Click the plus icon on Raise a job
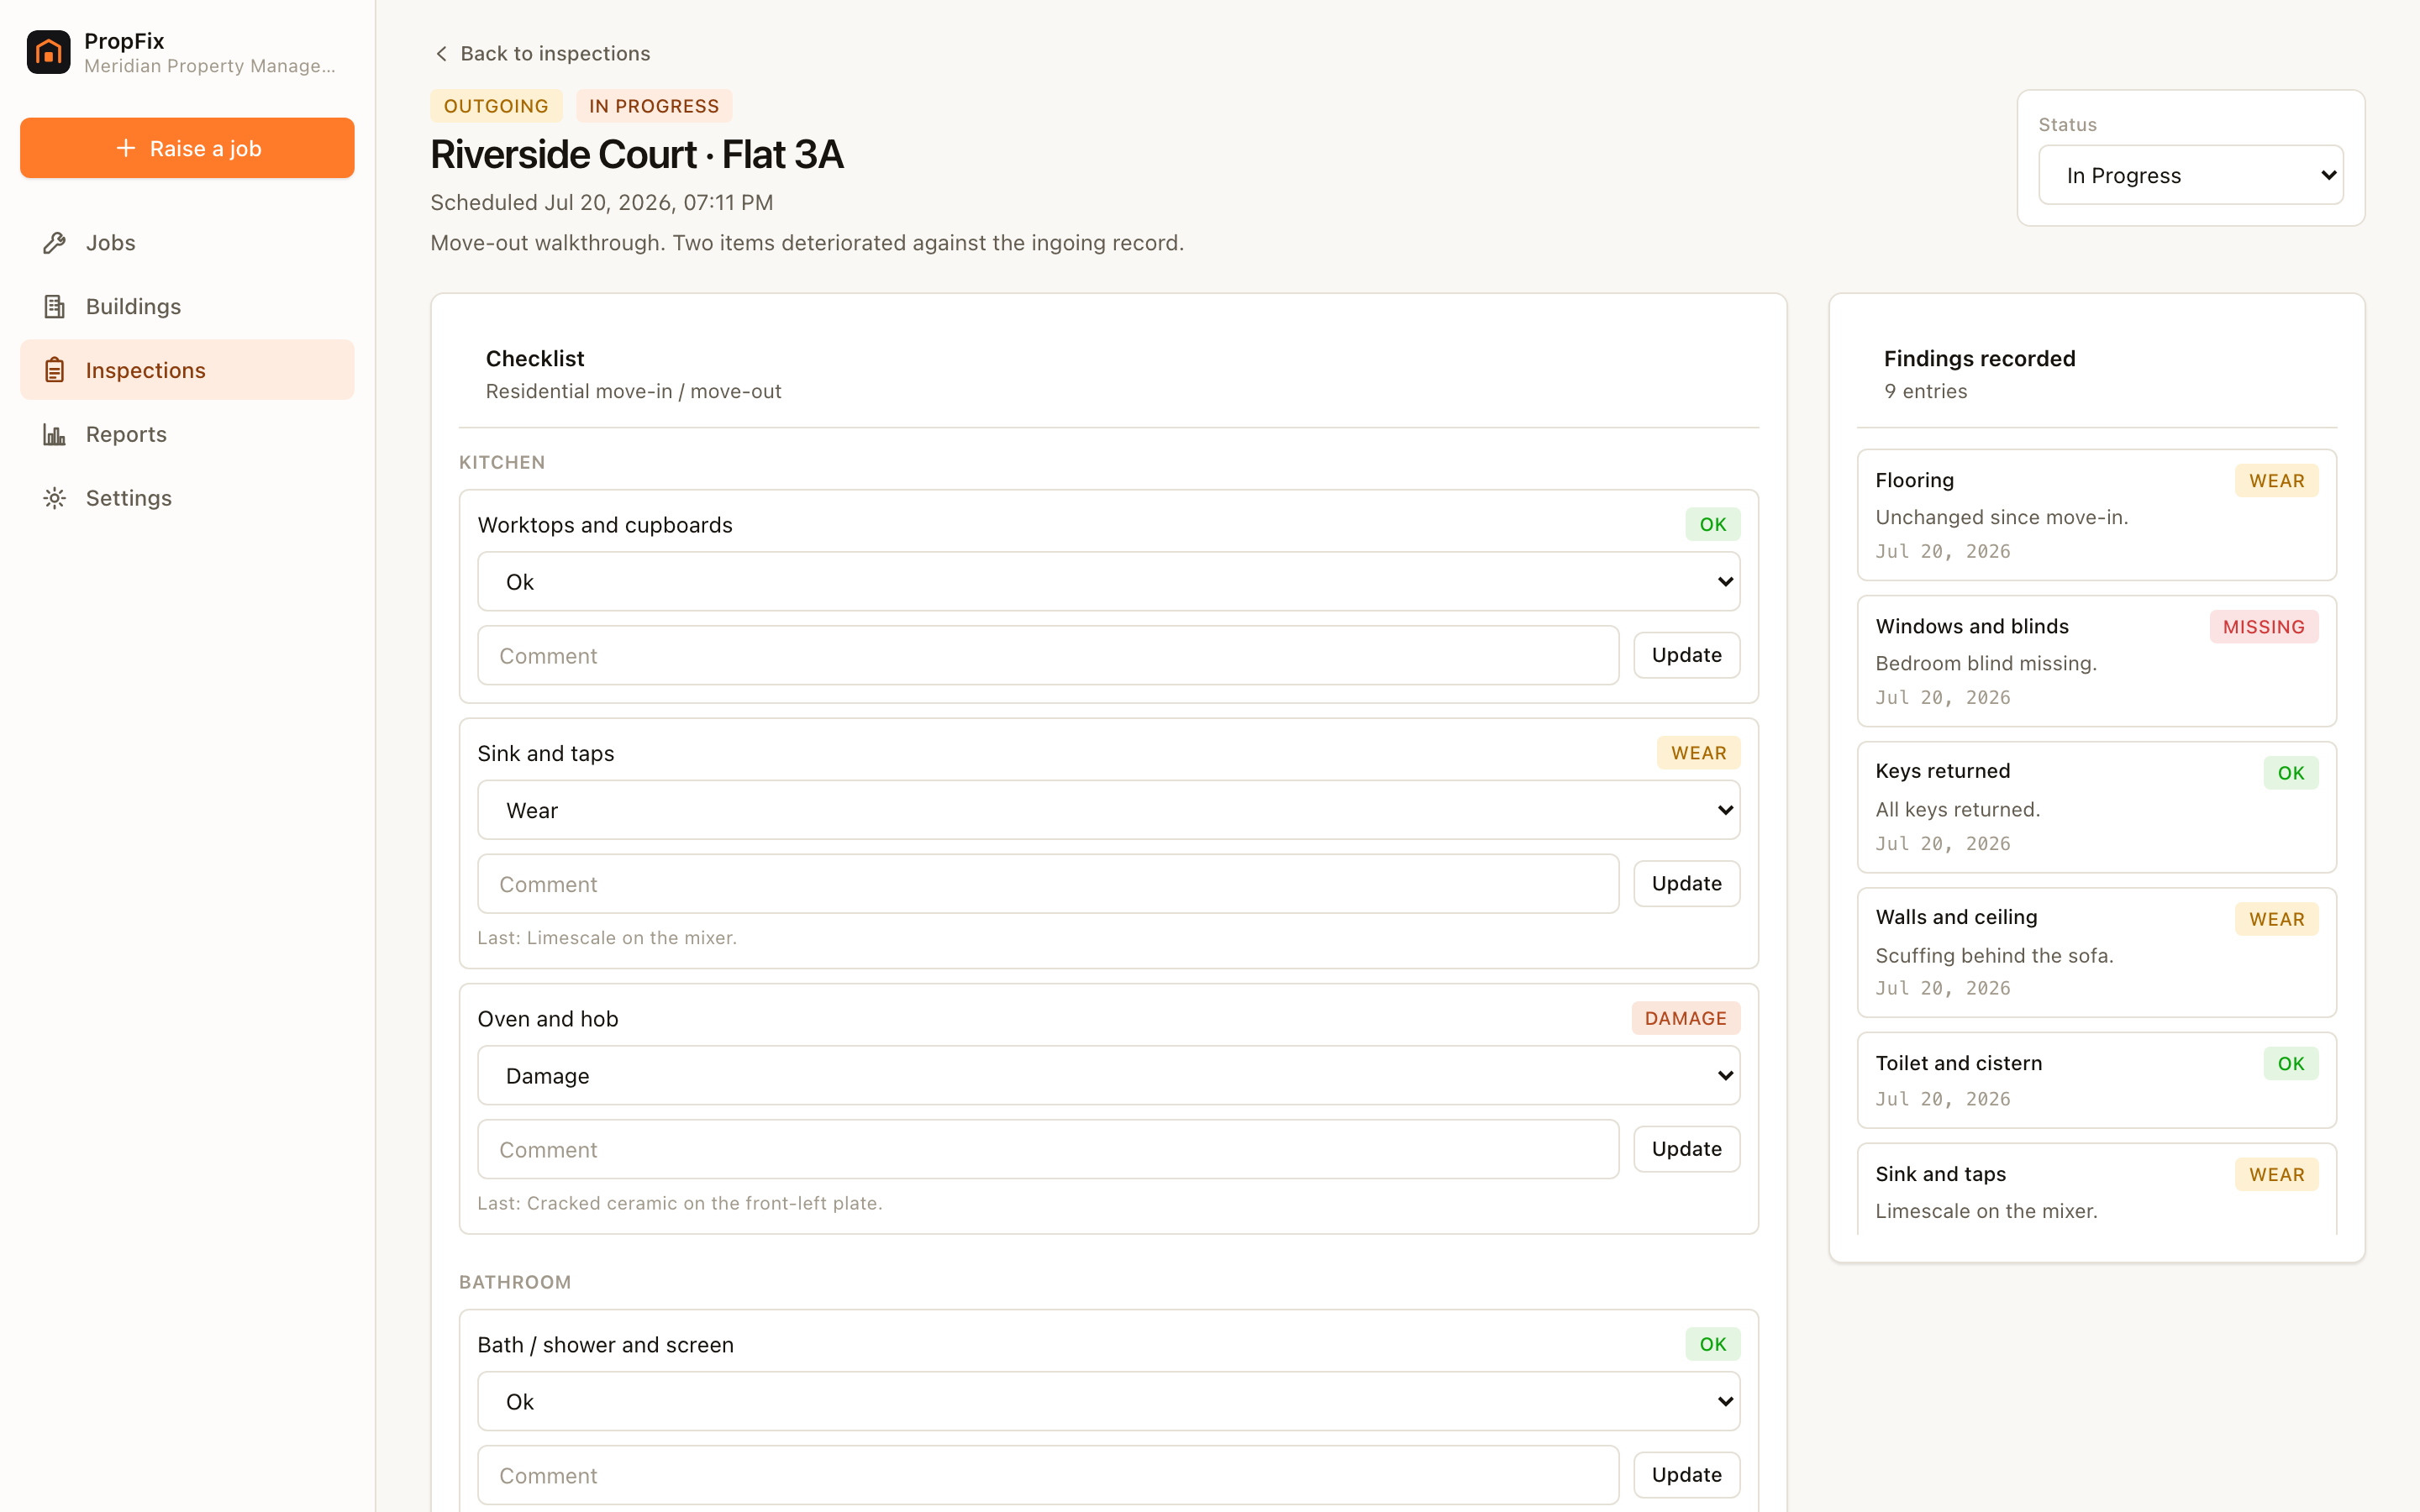This screenshot has width=2420, height=1512. tap(126, 148)
